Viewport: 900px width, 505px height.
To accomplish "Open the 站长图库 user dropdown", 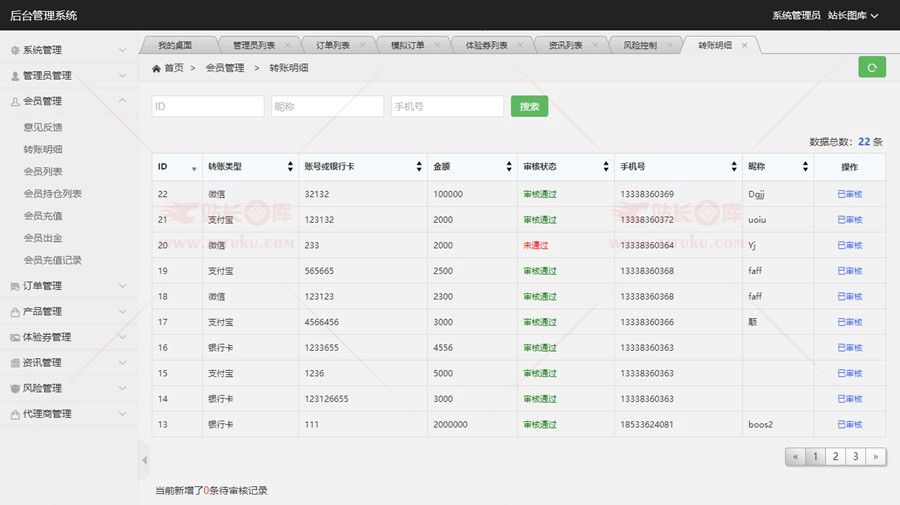I will tap(853, 15).
